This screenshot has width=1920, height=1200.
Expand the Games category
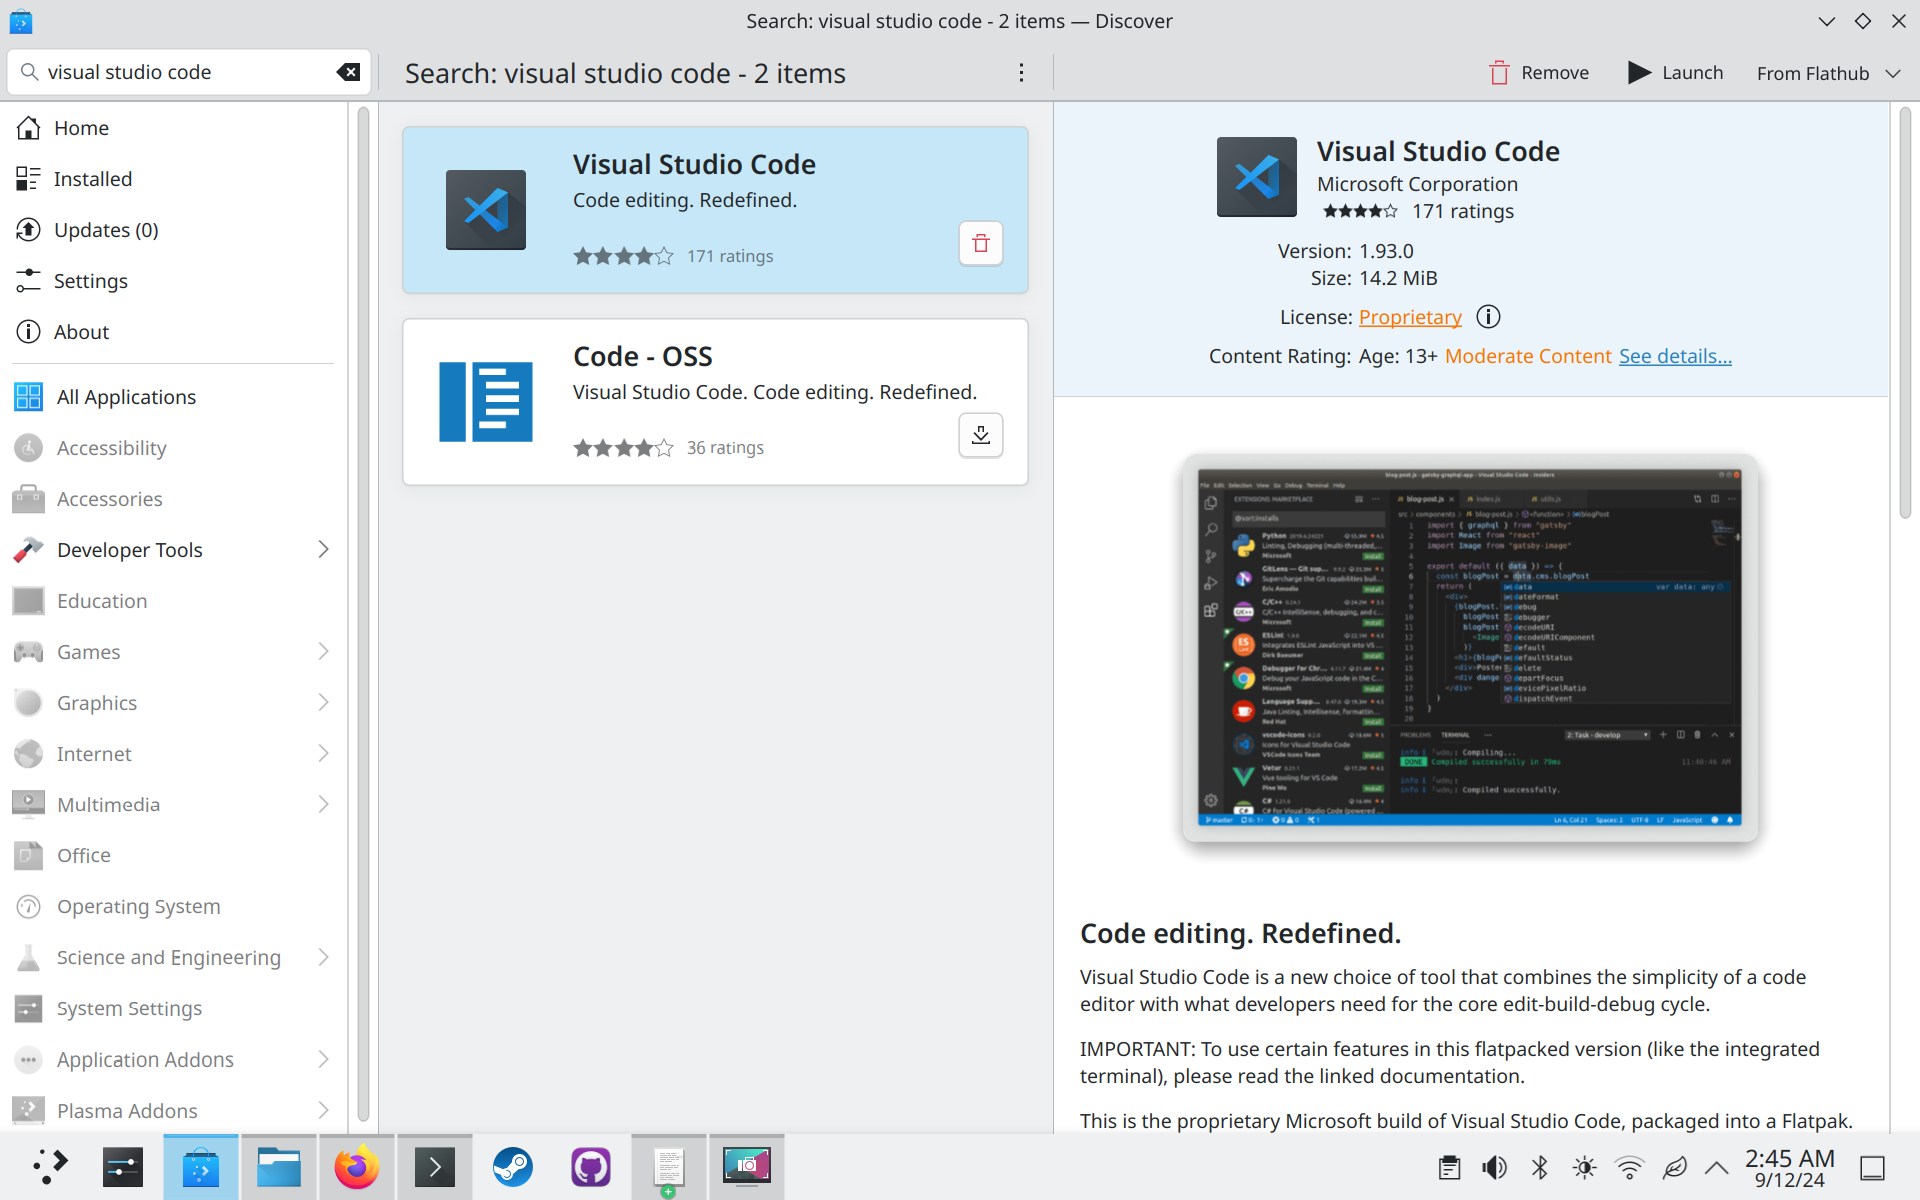pyautogui.click(x=323, y=651)
